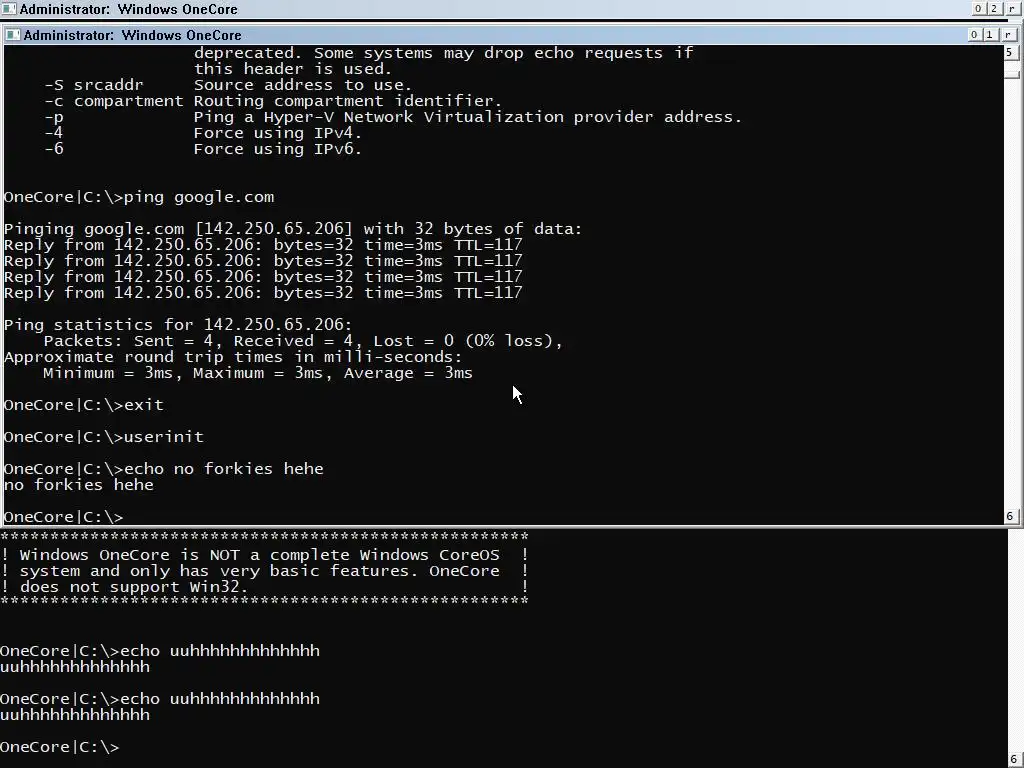Click 'Ping statistics for 142.250.65.206:' line
The width and height of the screenshot is (1024, 768).
pyautogui.click(x=178, y=325)
